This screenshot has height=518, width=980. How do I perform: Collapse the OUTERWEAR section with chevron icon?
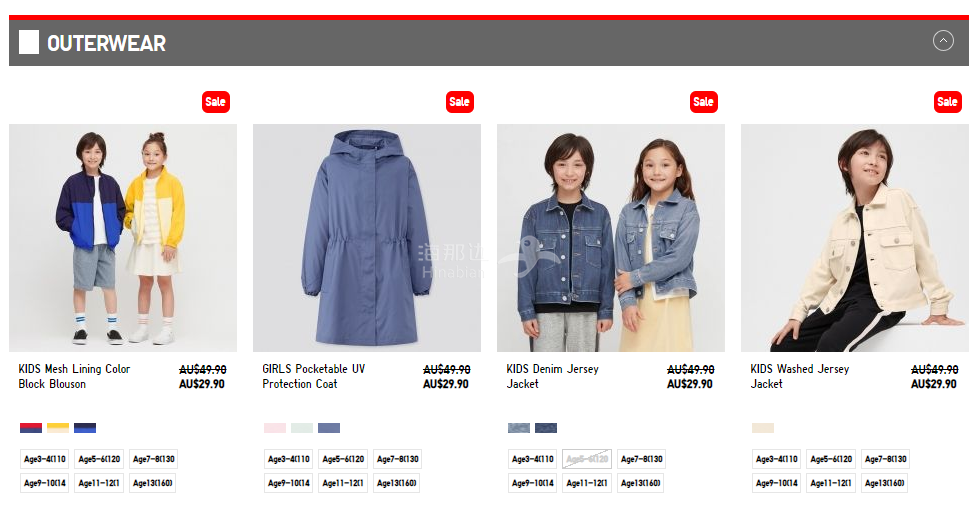click(x=942, y=41)
